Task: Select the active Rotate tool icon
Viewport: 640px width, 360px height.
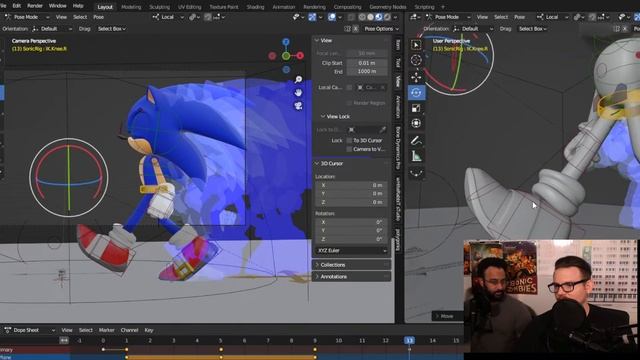Action: point(416,93)
